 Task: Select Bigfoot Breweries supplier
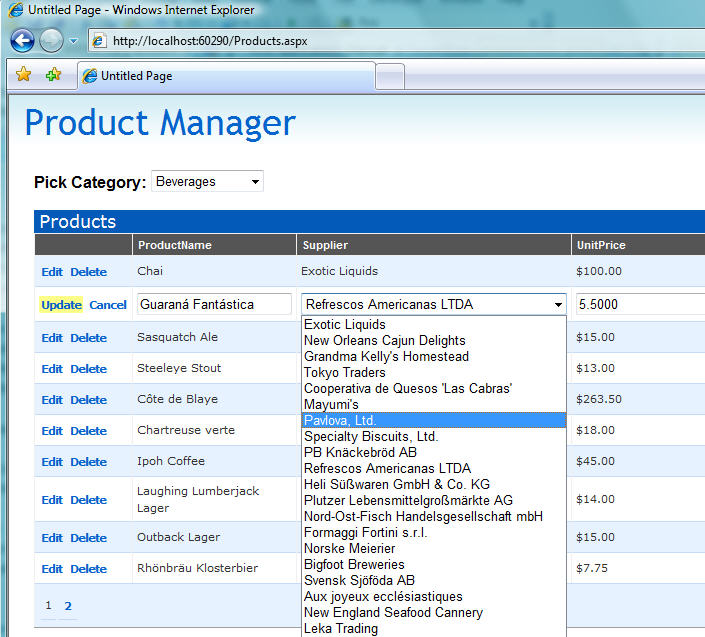[434, 565]
